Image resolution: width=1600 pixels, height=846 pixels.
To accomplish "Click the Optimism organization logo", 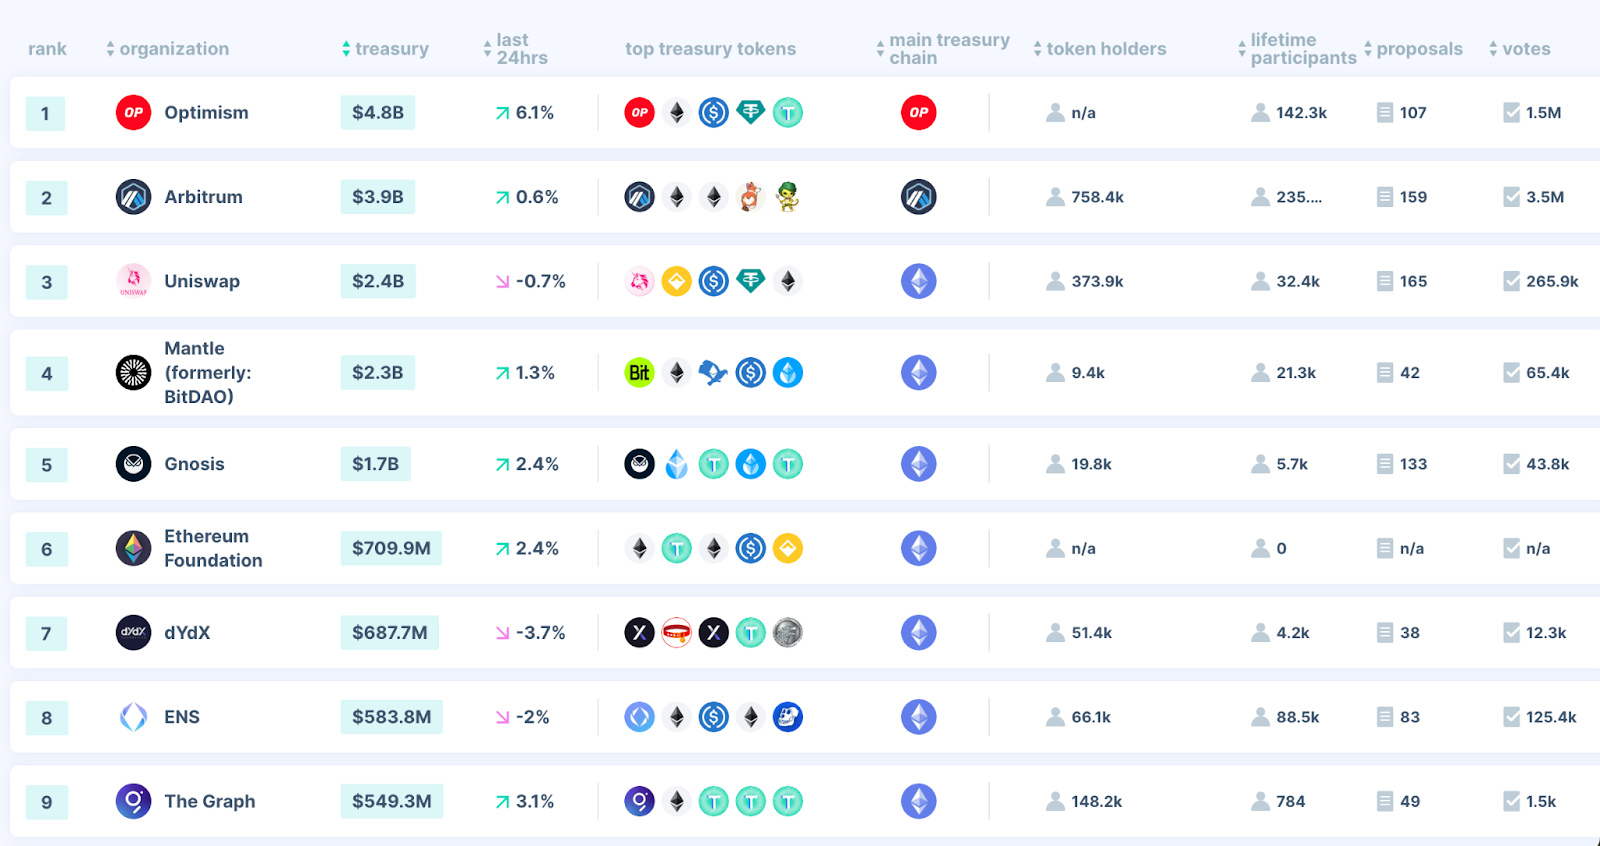I will tap(133, 112).
